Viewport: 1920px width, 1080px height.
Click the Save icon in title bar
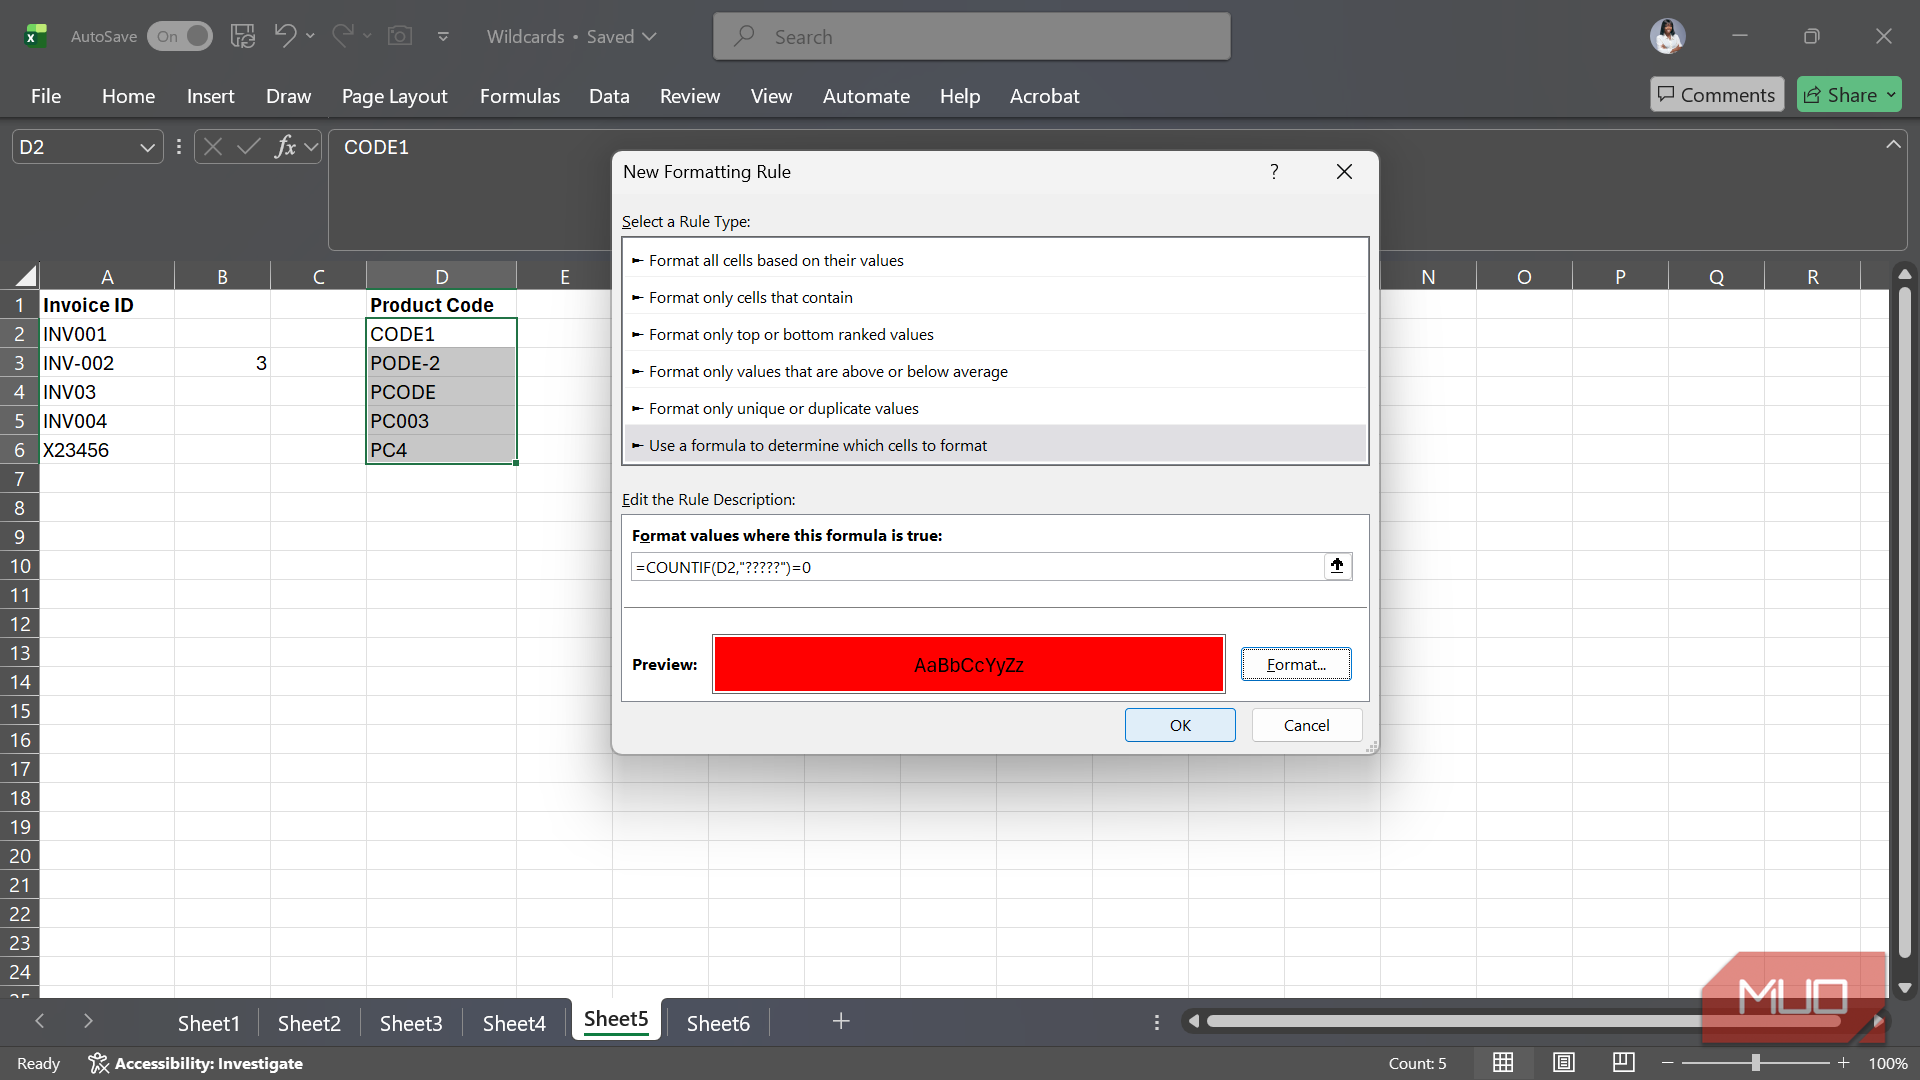click(242, 36)
